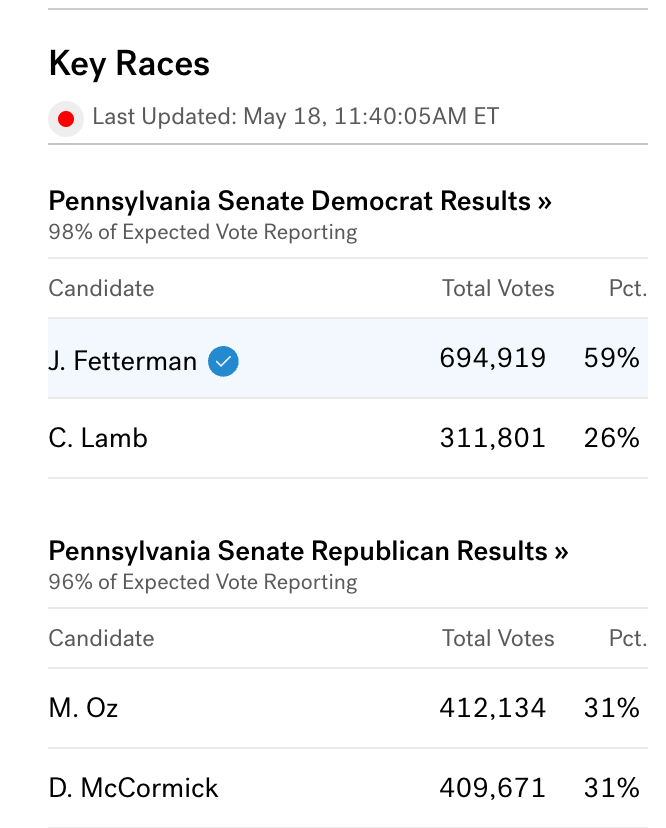Click the Last Updated timestamp text
Screen dimensions: 666x828
tap(296, 117)
